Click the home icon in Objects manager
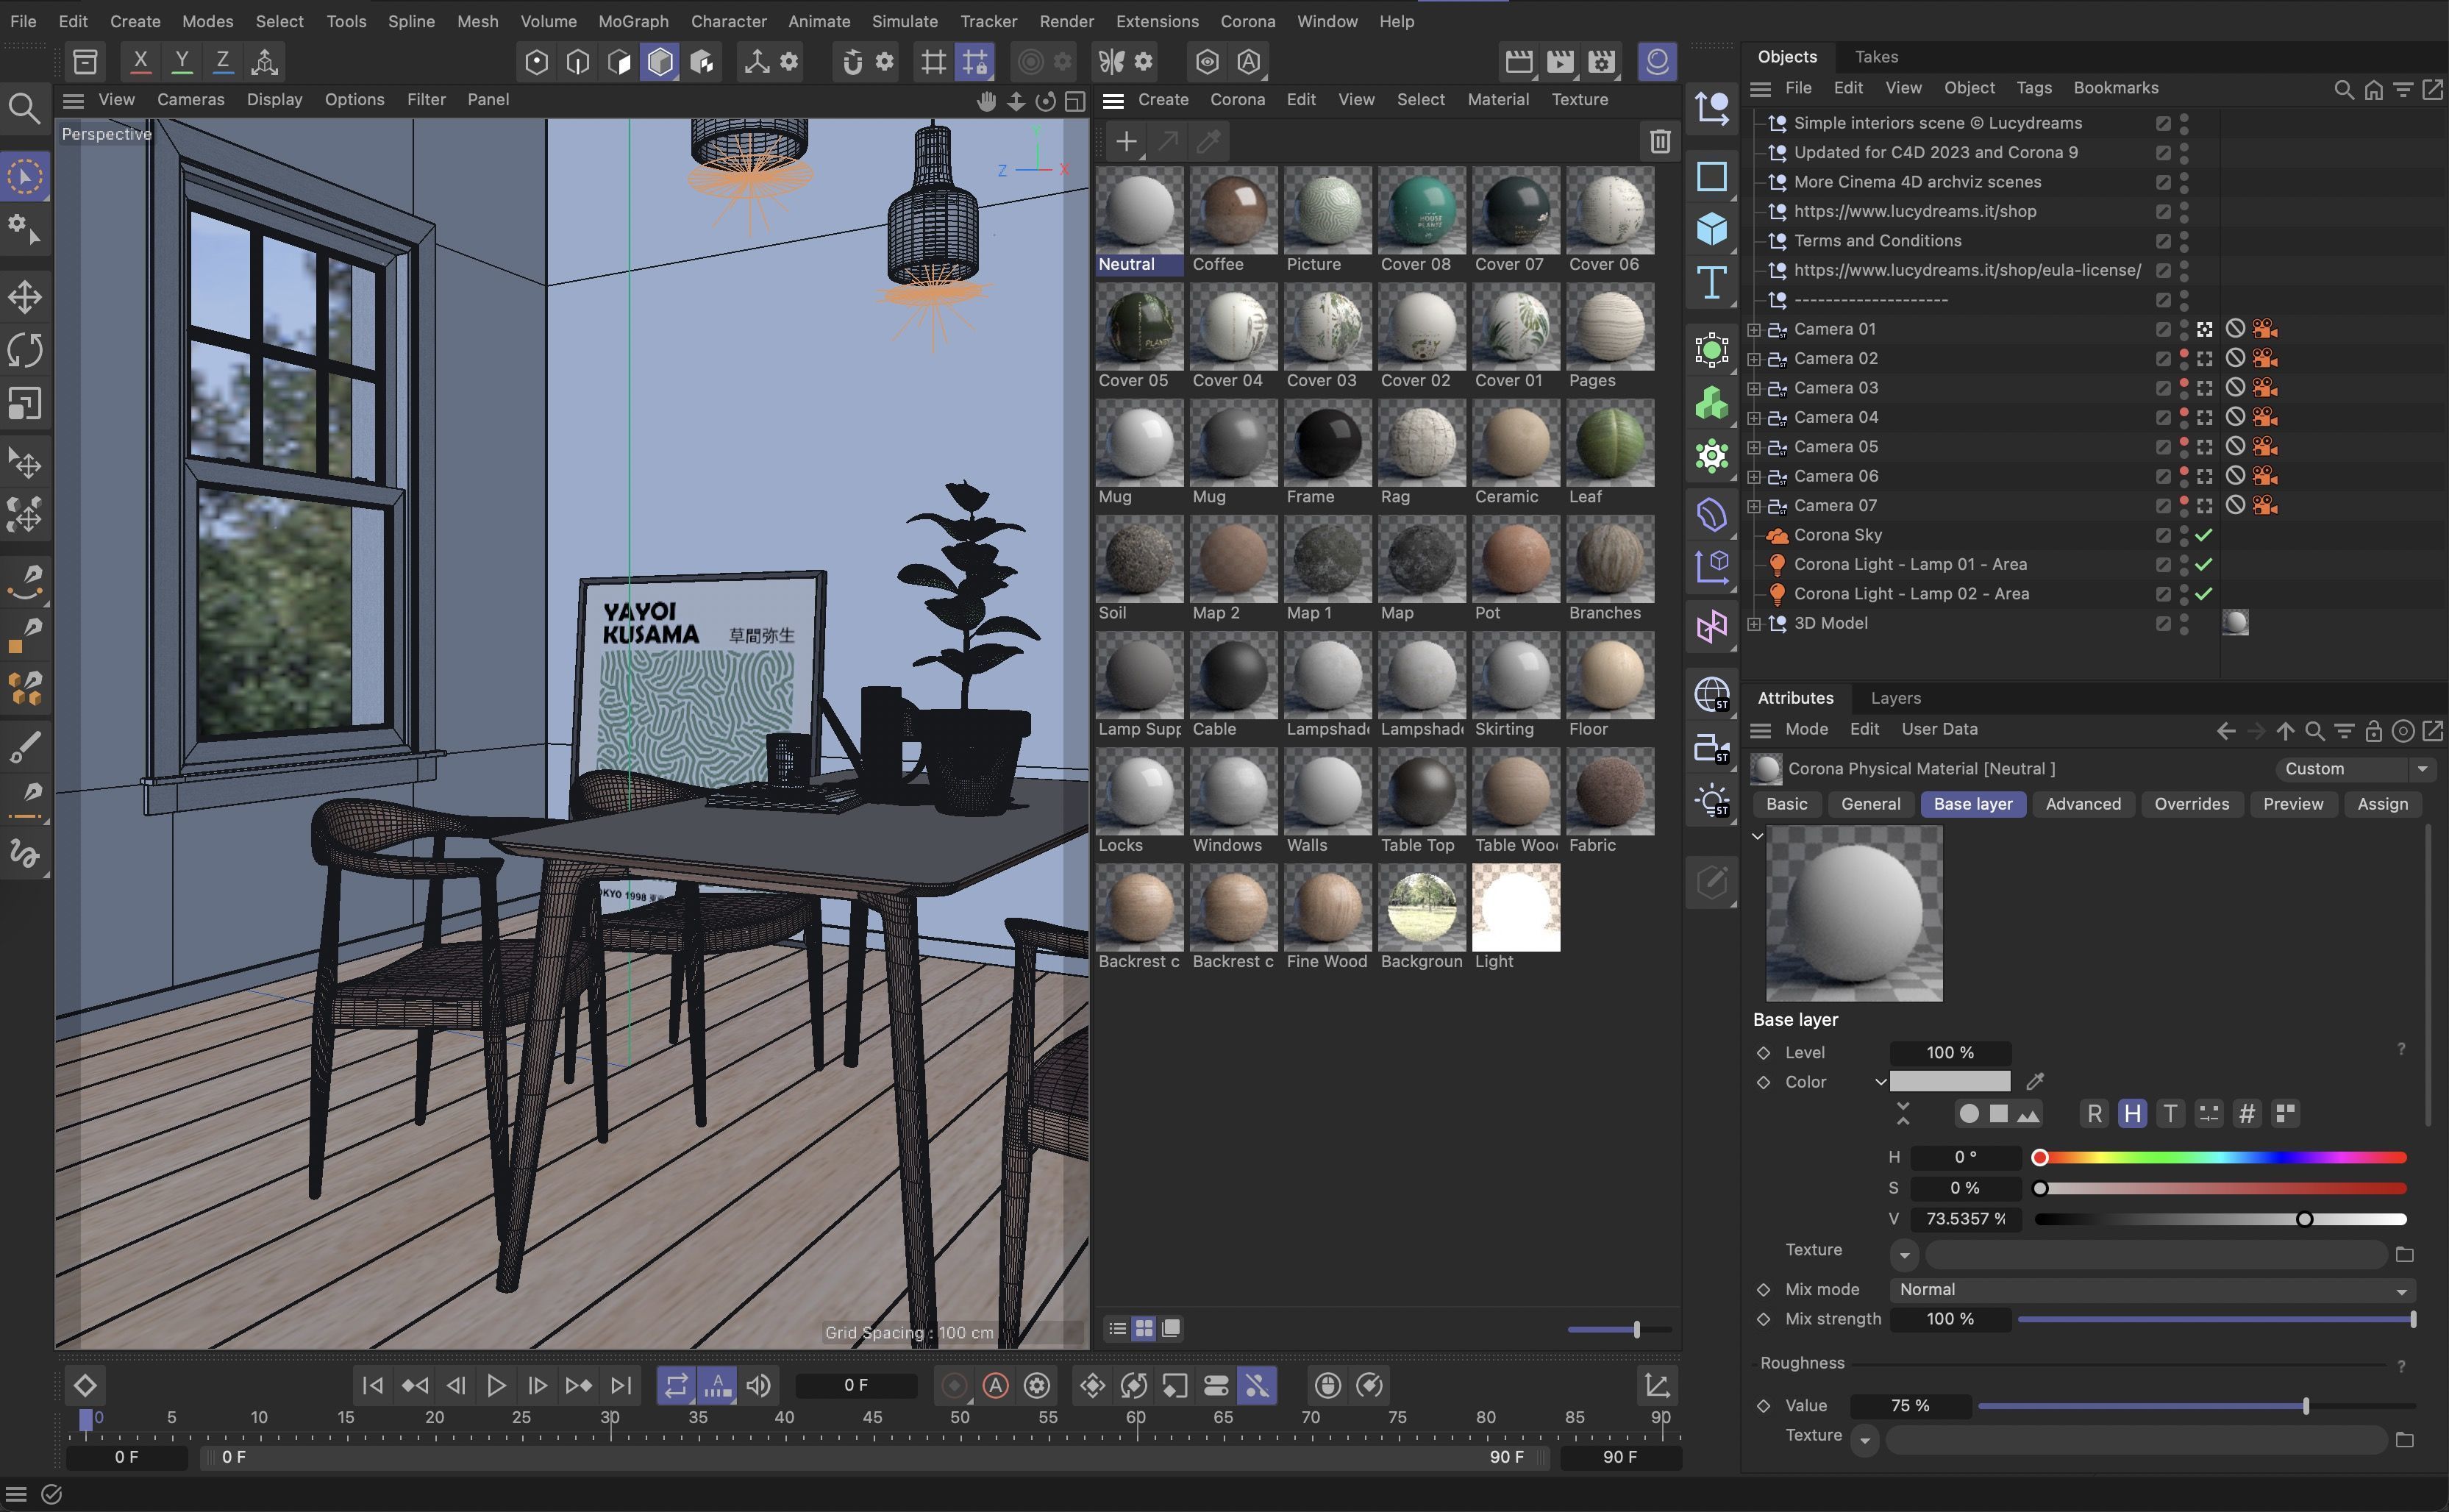The height and width of the screenshot is (1512, 2449). click(2373, 90)
